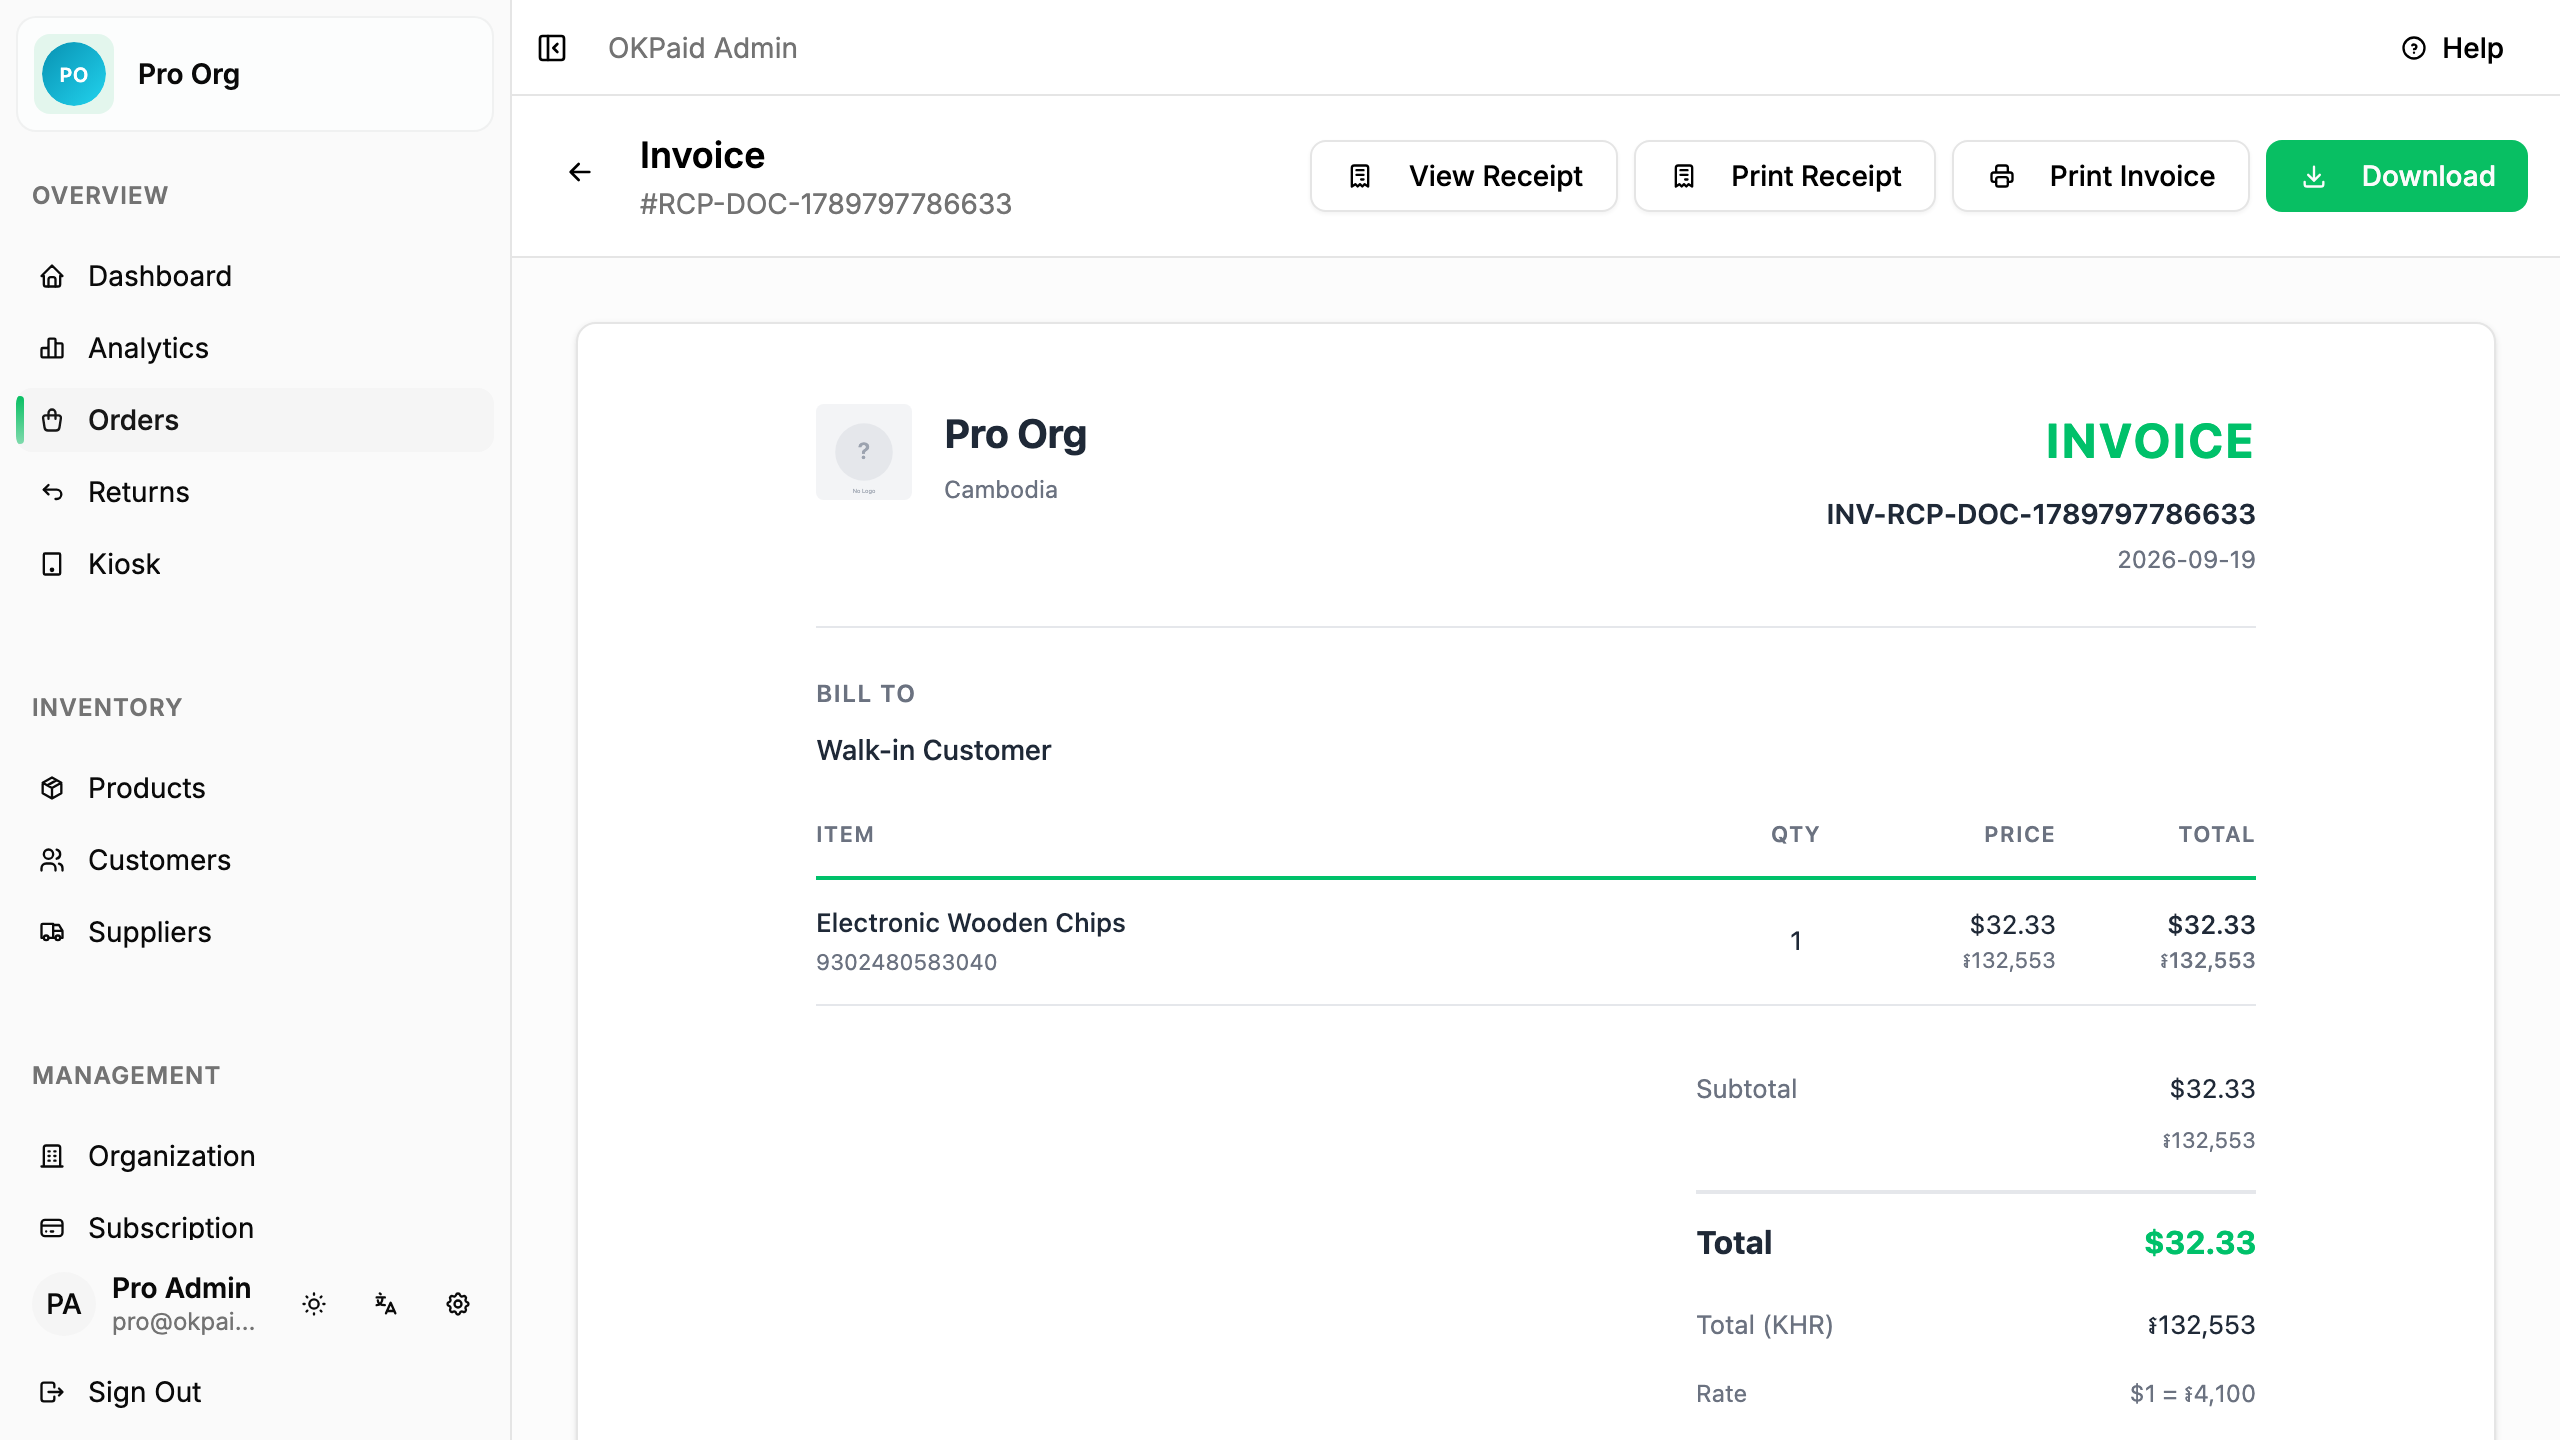Image resolution: width=2560 pixels, height=1440 pixels.
Task: Select Orders in the sidebar
Action: tap(255, 420)
